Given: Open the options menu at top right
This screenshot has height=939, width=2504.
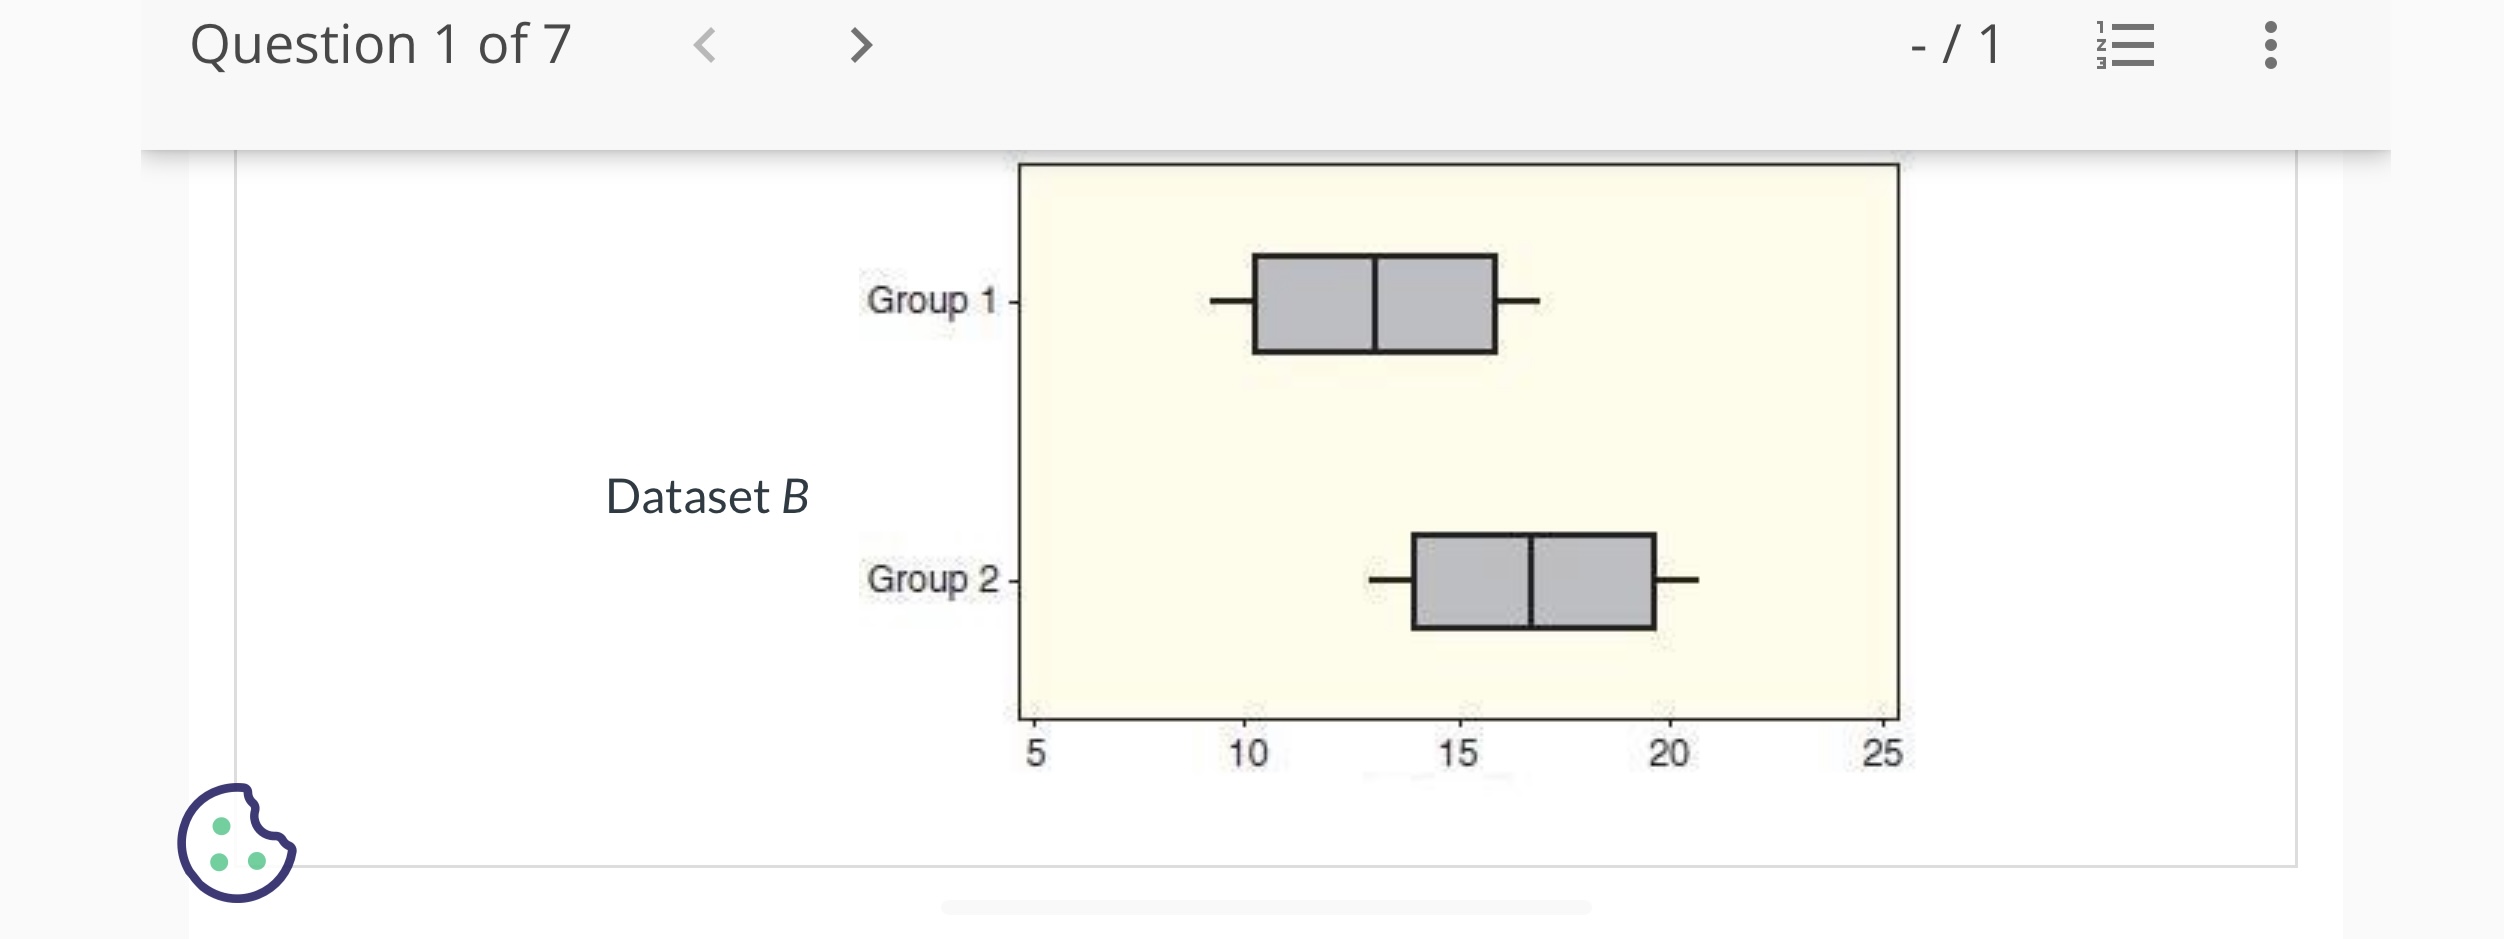Looking at the screenshot, I should [2268, 46].
